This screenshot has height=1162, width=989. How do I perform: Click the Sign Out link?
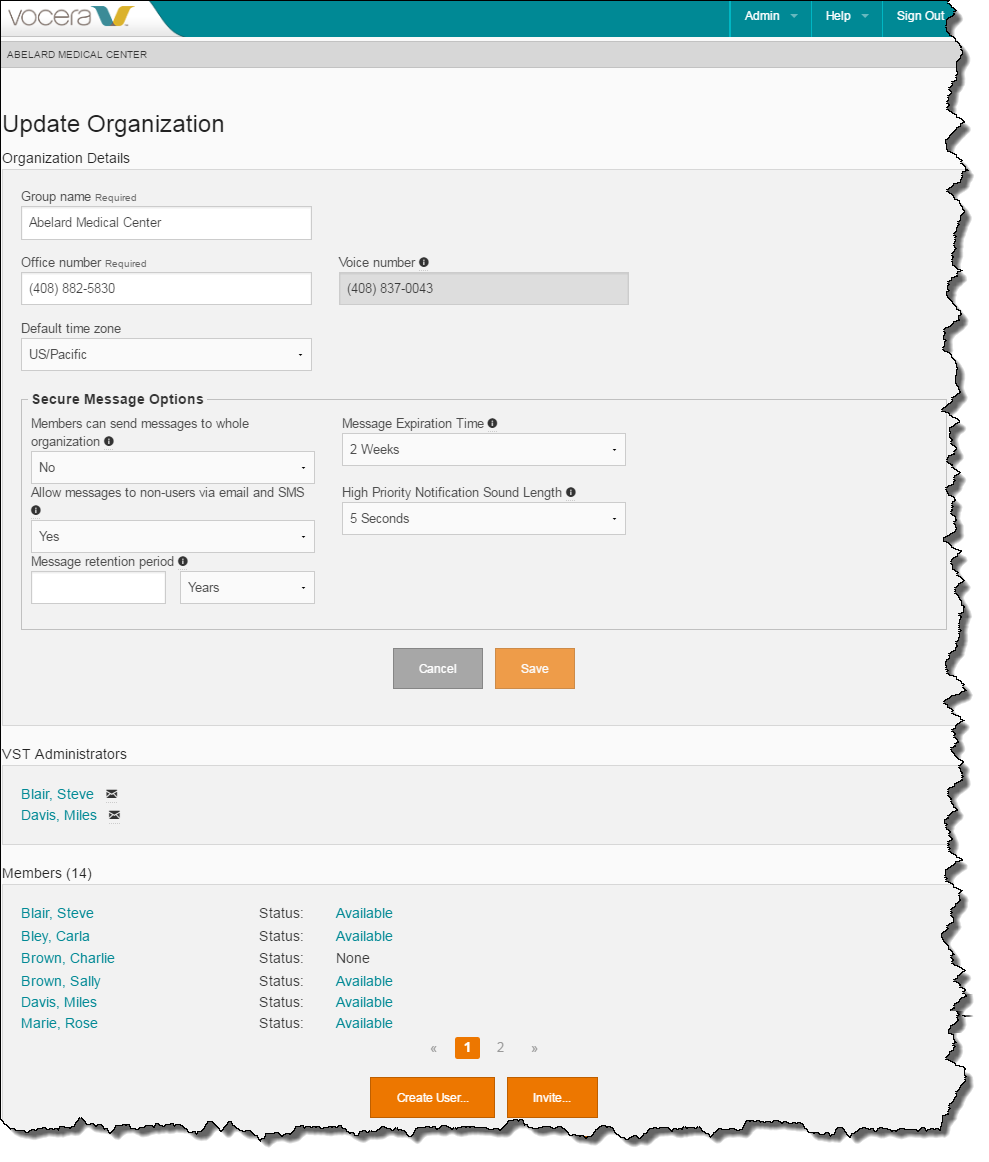click(x=920, y=16)
